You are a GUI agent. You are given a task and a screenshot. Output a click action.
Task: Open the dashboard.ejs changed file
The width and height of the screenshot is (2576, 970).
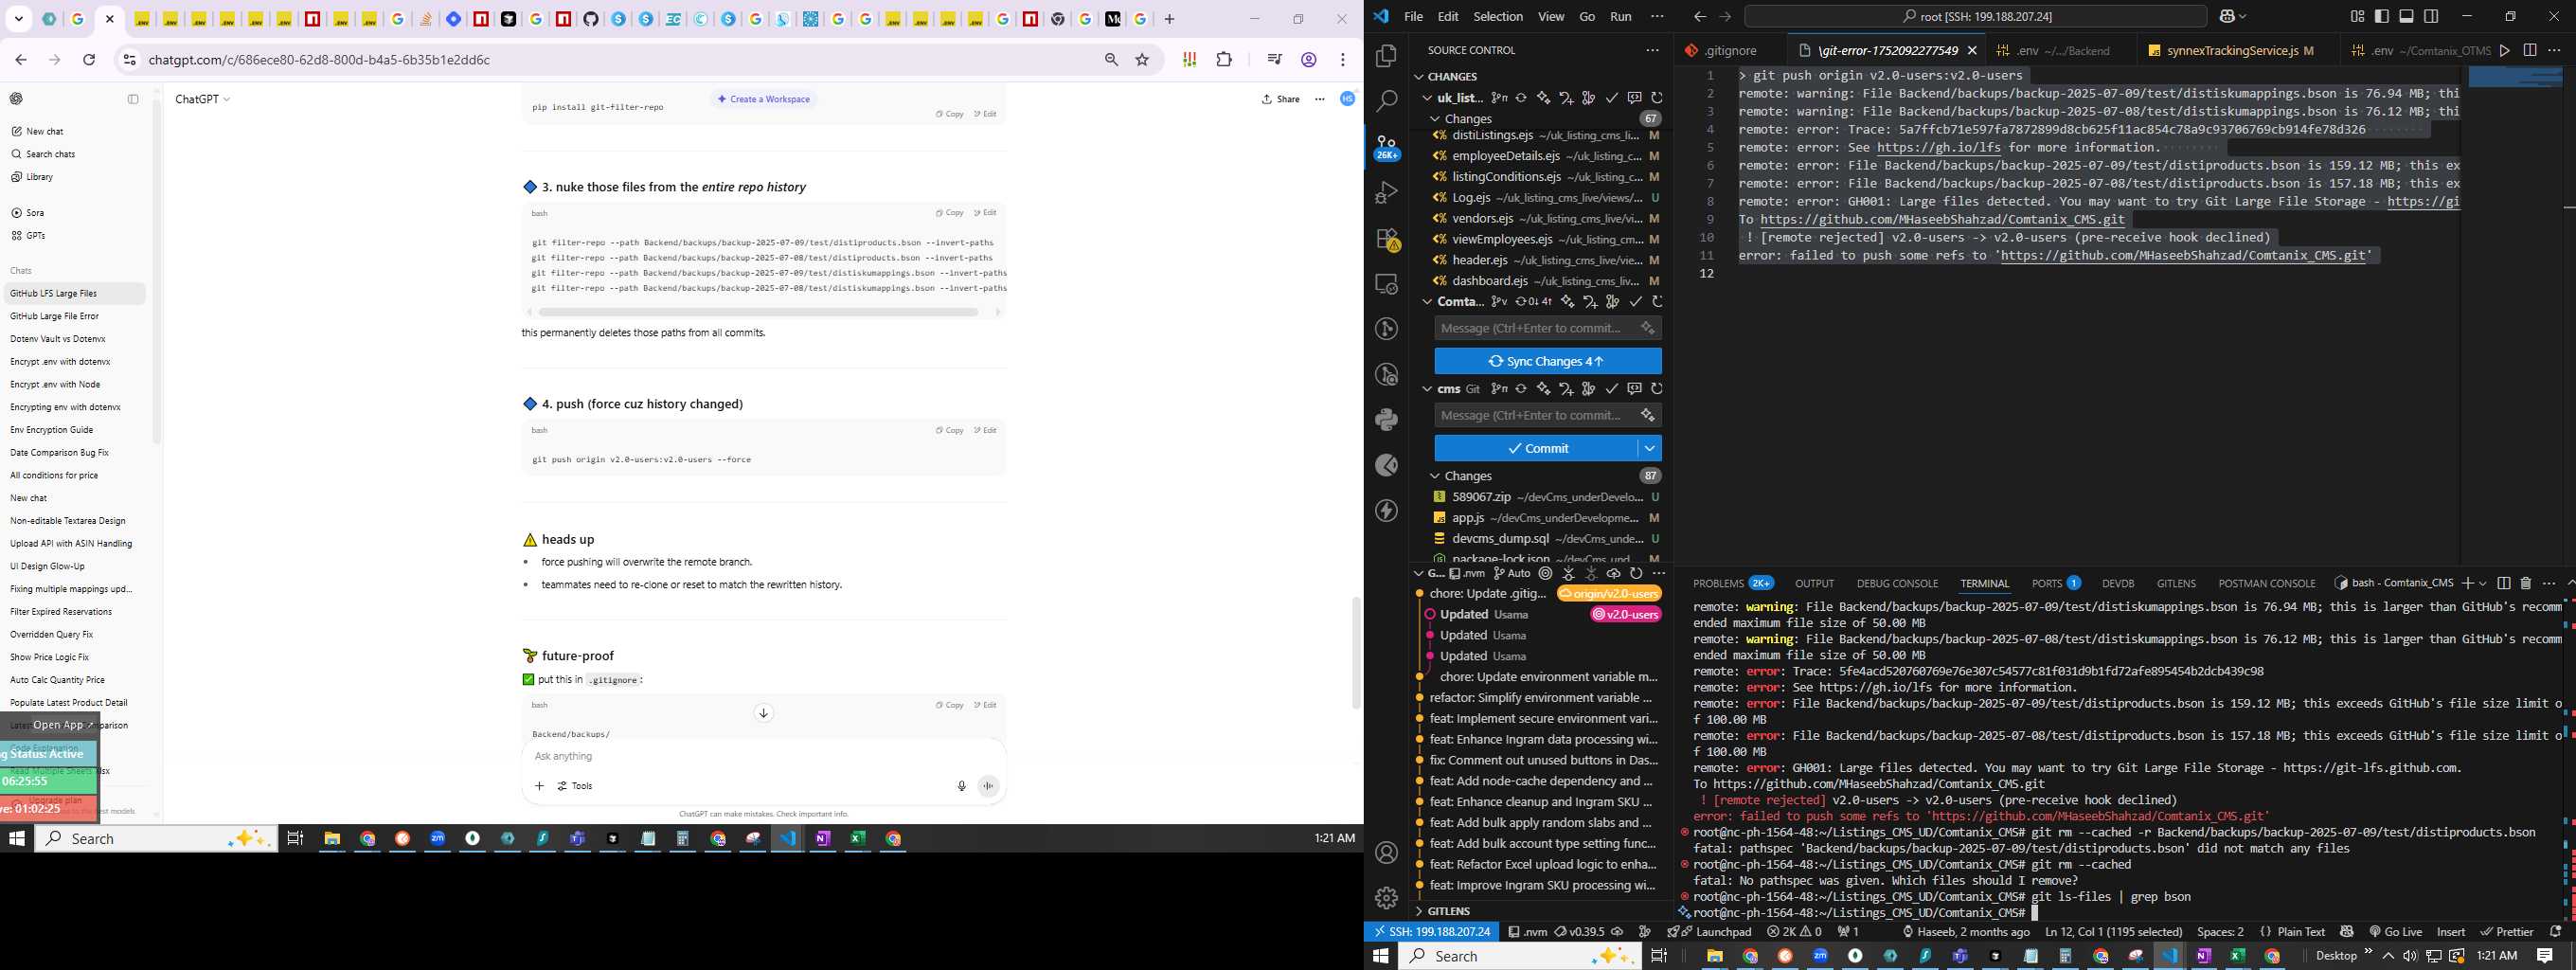[x=1547, y=281]
